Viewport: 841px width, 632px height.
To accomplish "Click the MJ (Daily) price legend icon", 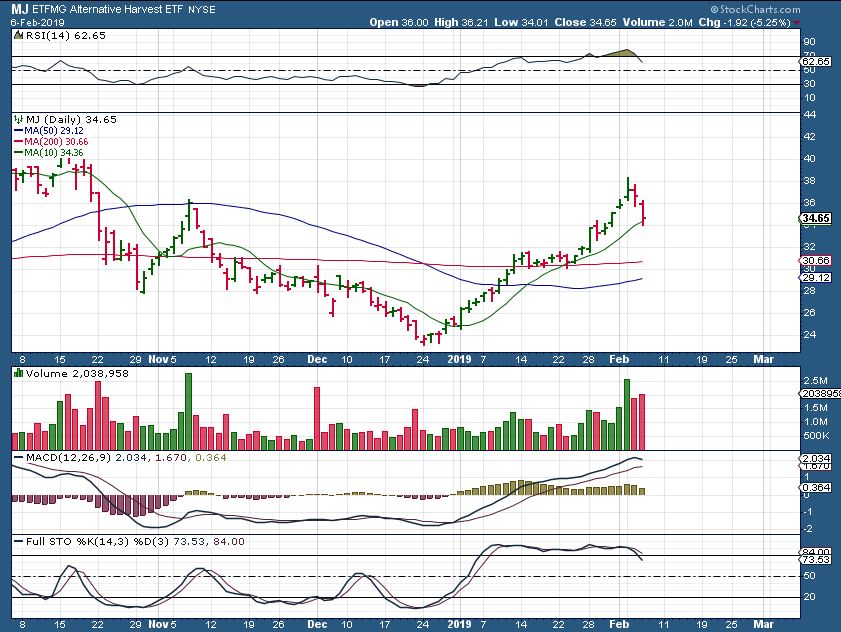I will (x=17, y=119).
